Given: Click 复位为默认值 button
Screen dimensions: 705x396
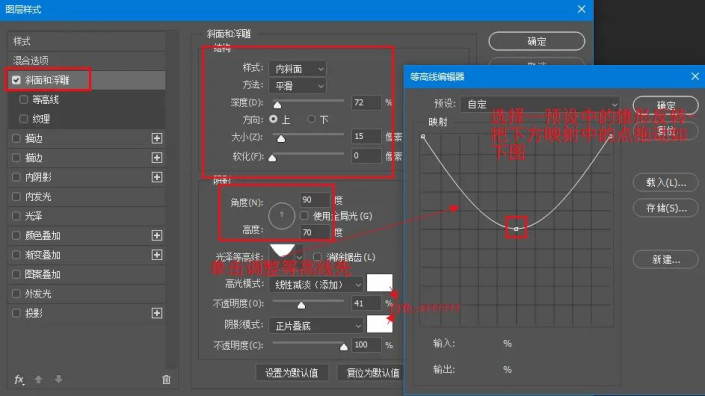Looking at the screenshot, I should [371, 373].
